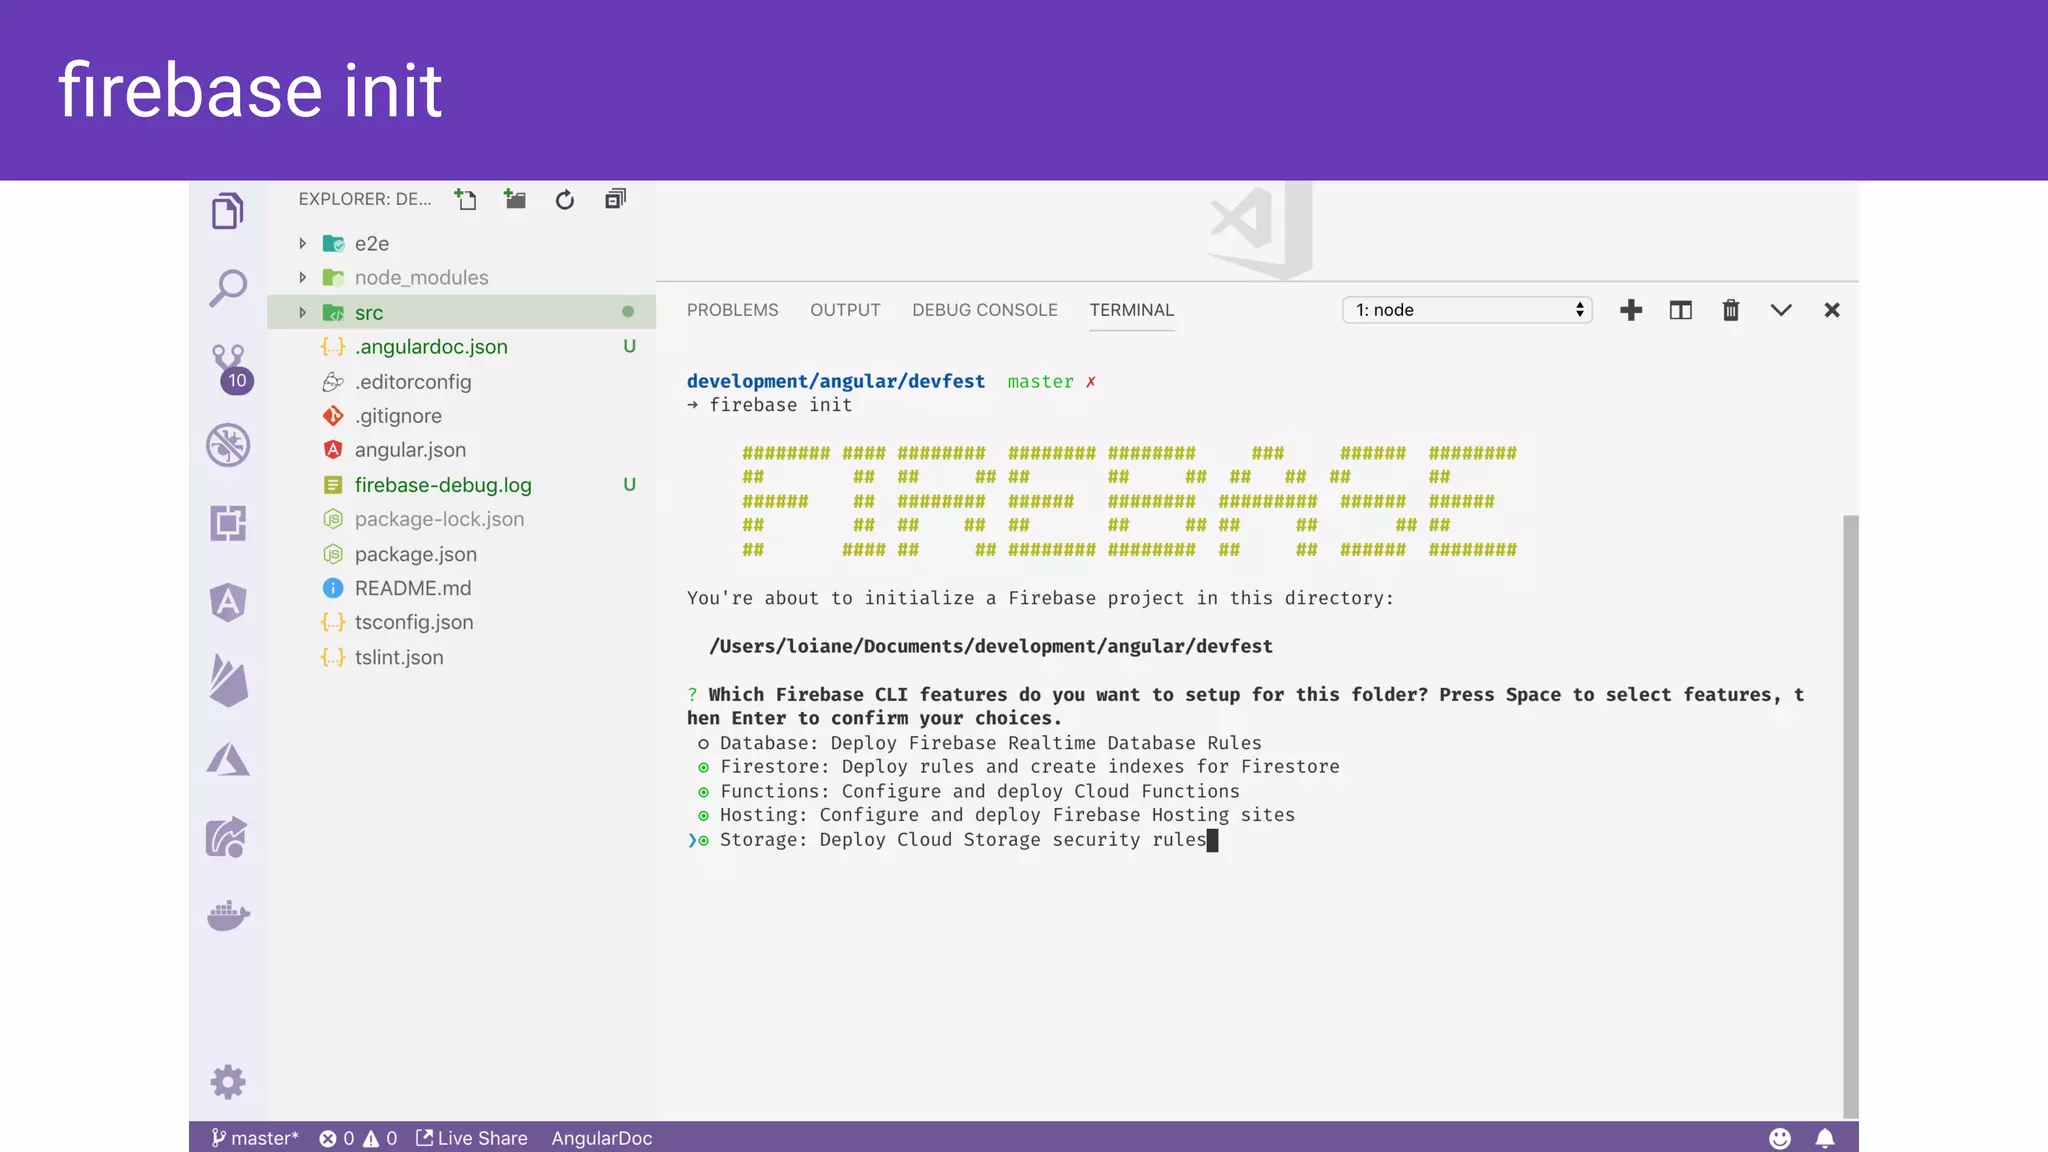Switch to the PROBLEMS tab
Image resolution: width=2048 pixels, height=1152 pixels.
[x=732, y=310]
